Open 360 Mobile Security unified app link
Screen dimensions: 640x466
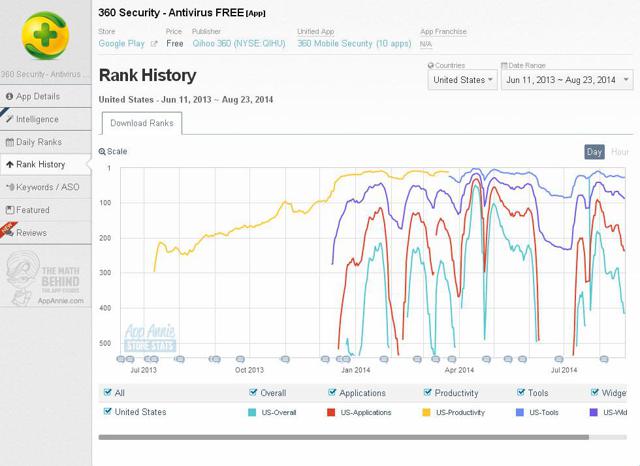(354, 43)
